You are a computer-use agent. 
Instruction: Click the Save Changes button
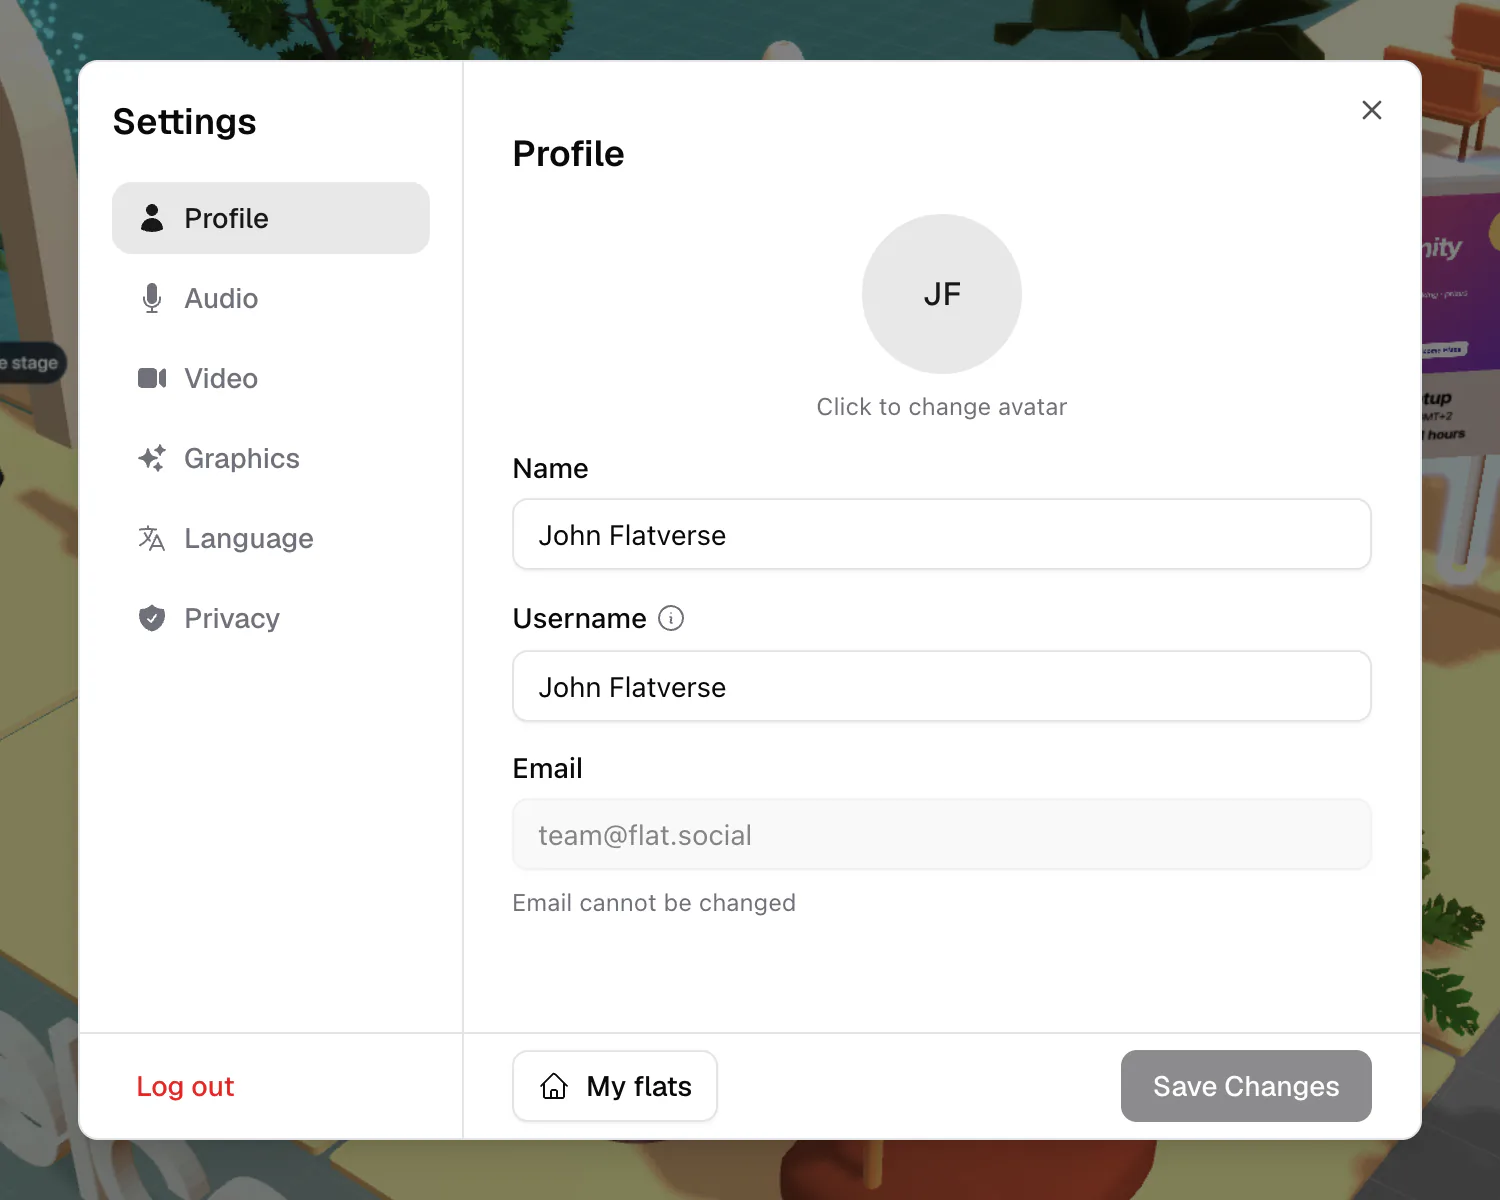(1246, 1086)
